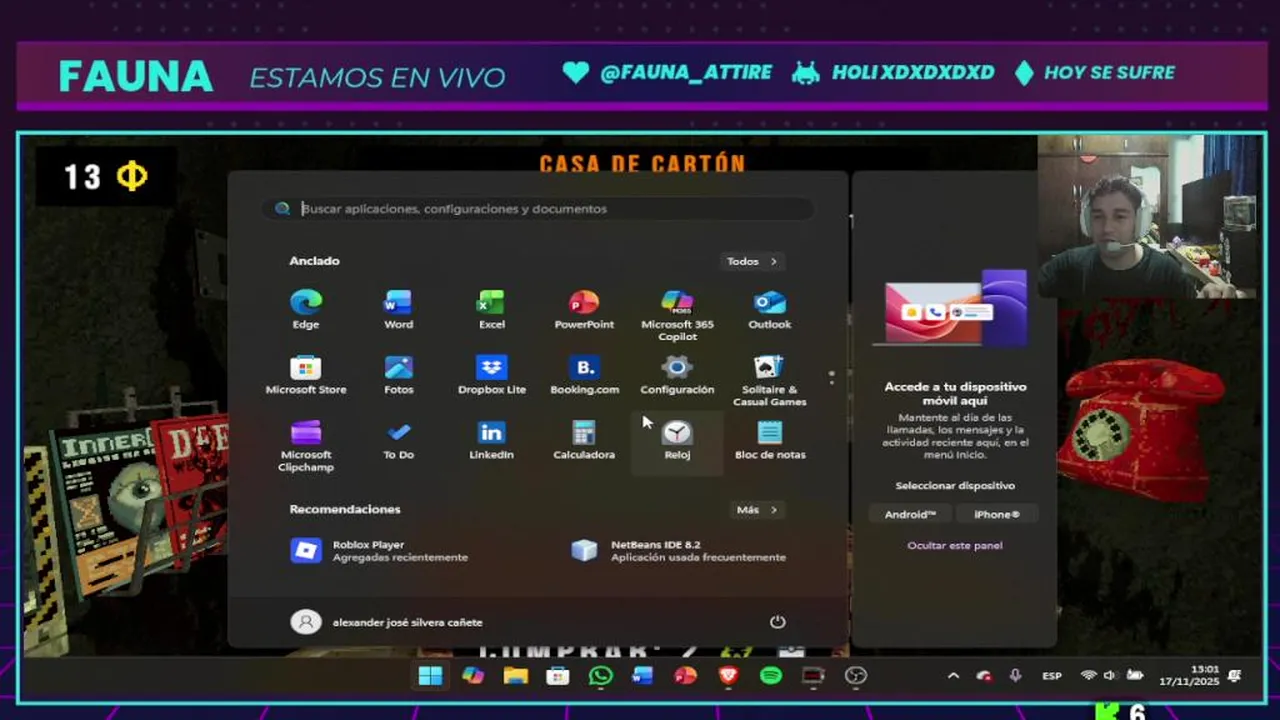Open Outlook pinned app
This screenshot has height=720, width=1280.
pyautogui.click(x=769, y=309)
